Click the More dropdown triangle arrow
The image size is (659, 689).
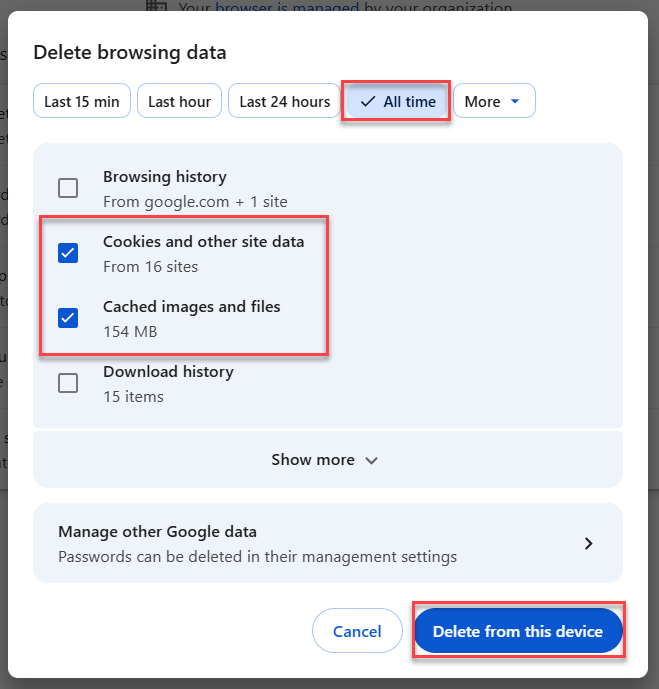tap(515, 102)
